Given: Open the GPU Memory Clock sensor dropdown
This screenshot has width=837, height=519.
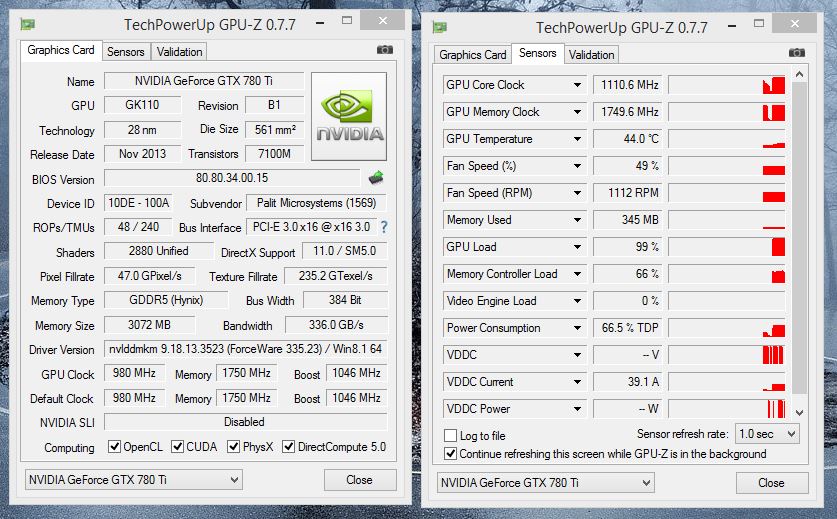Looking at the screenshot, I should click(x=577, y=112).
